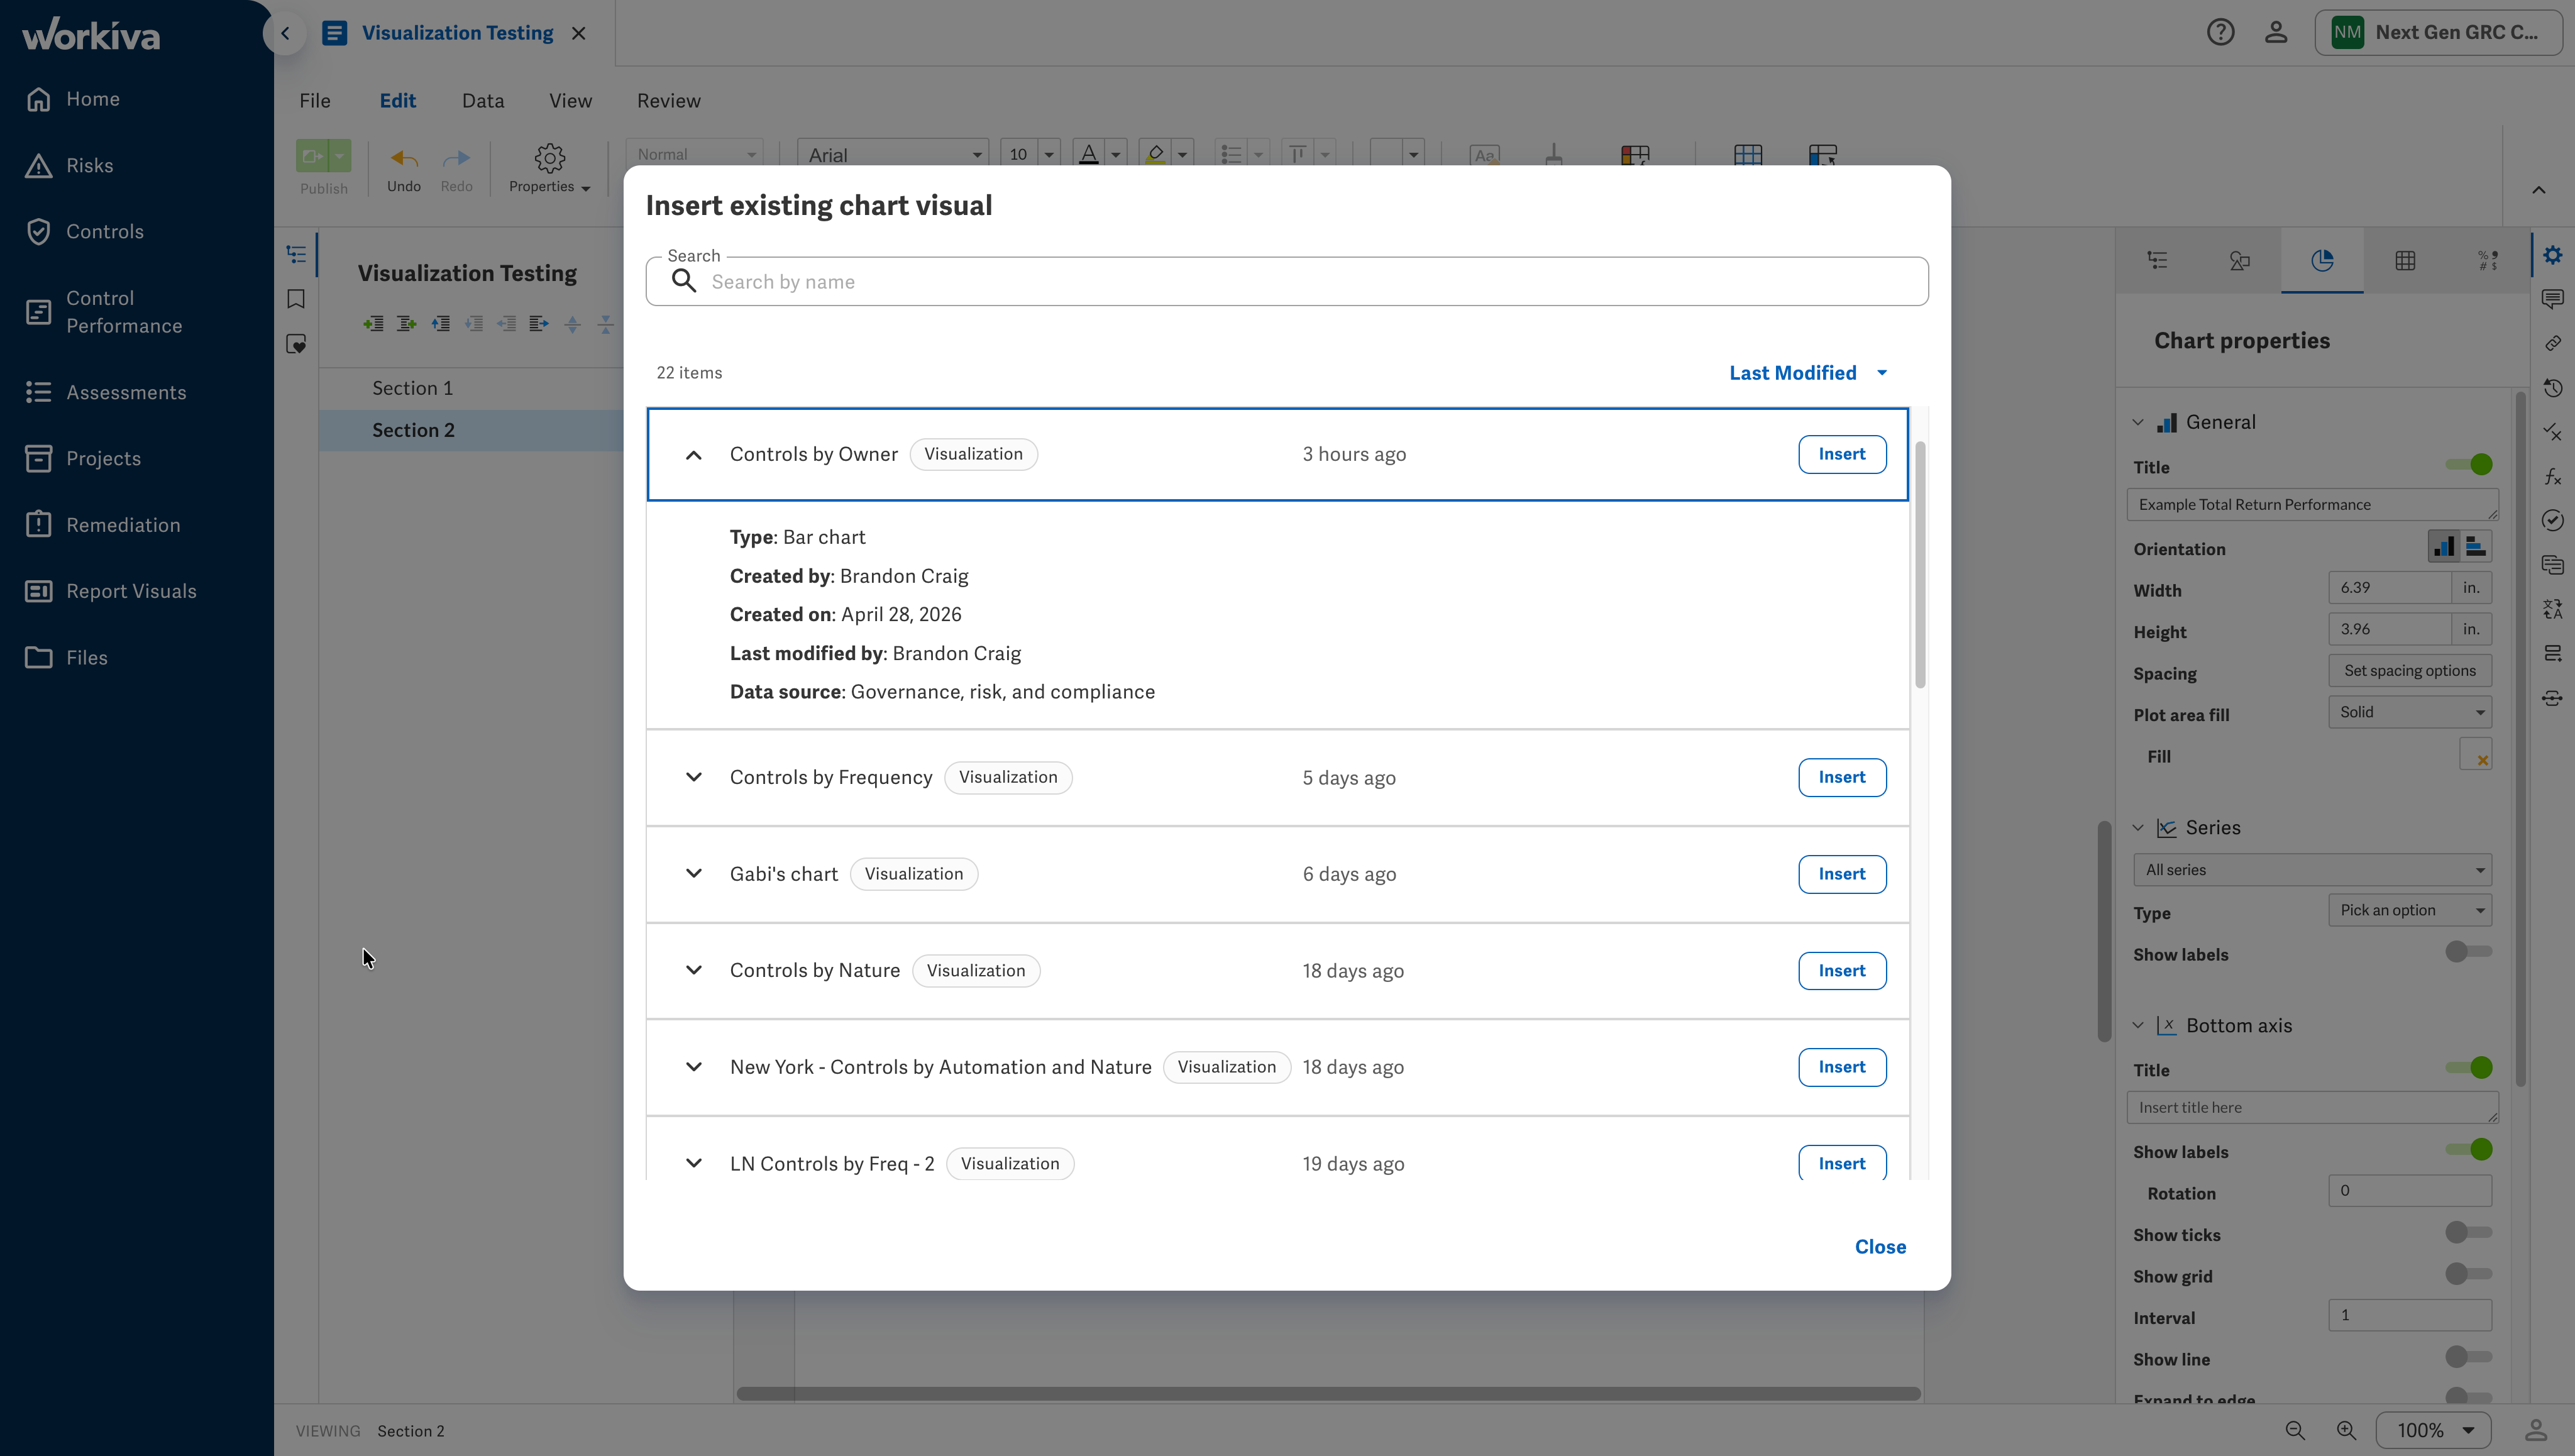Open the Plot area fill Solid dropdown
The image size is (2575, 1456).
coord(2410,712)
